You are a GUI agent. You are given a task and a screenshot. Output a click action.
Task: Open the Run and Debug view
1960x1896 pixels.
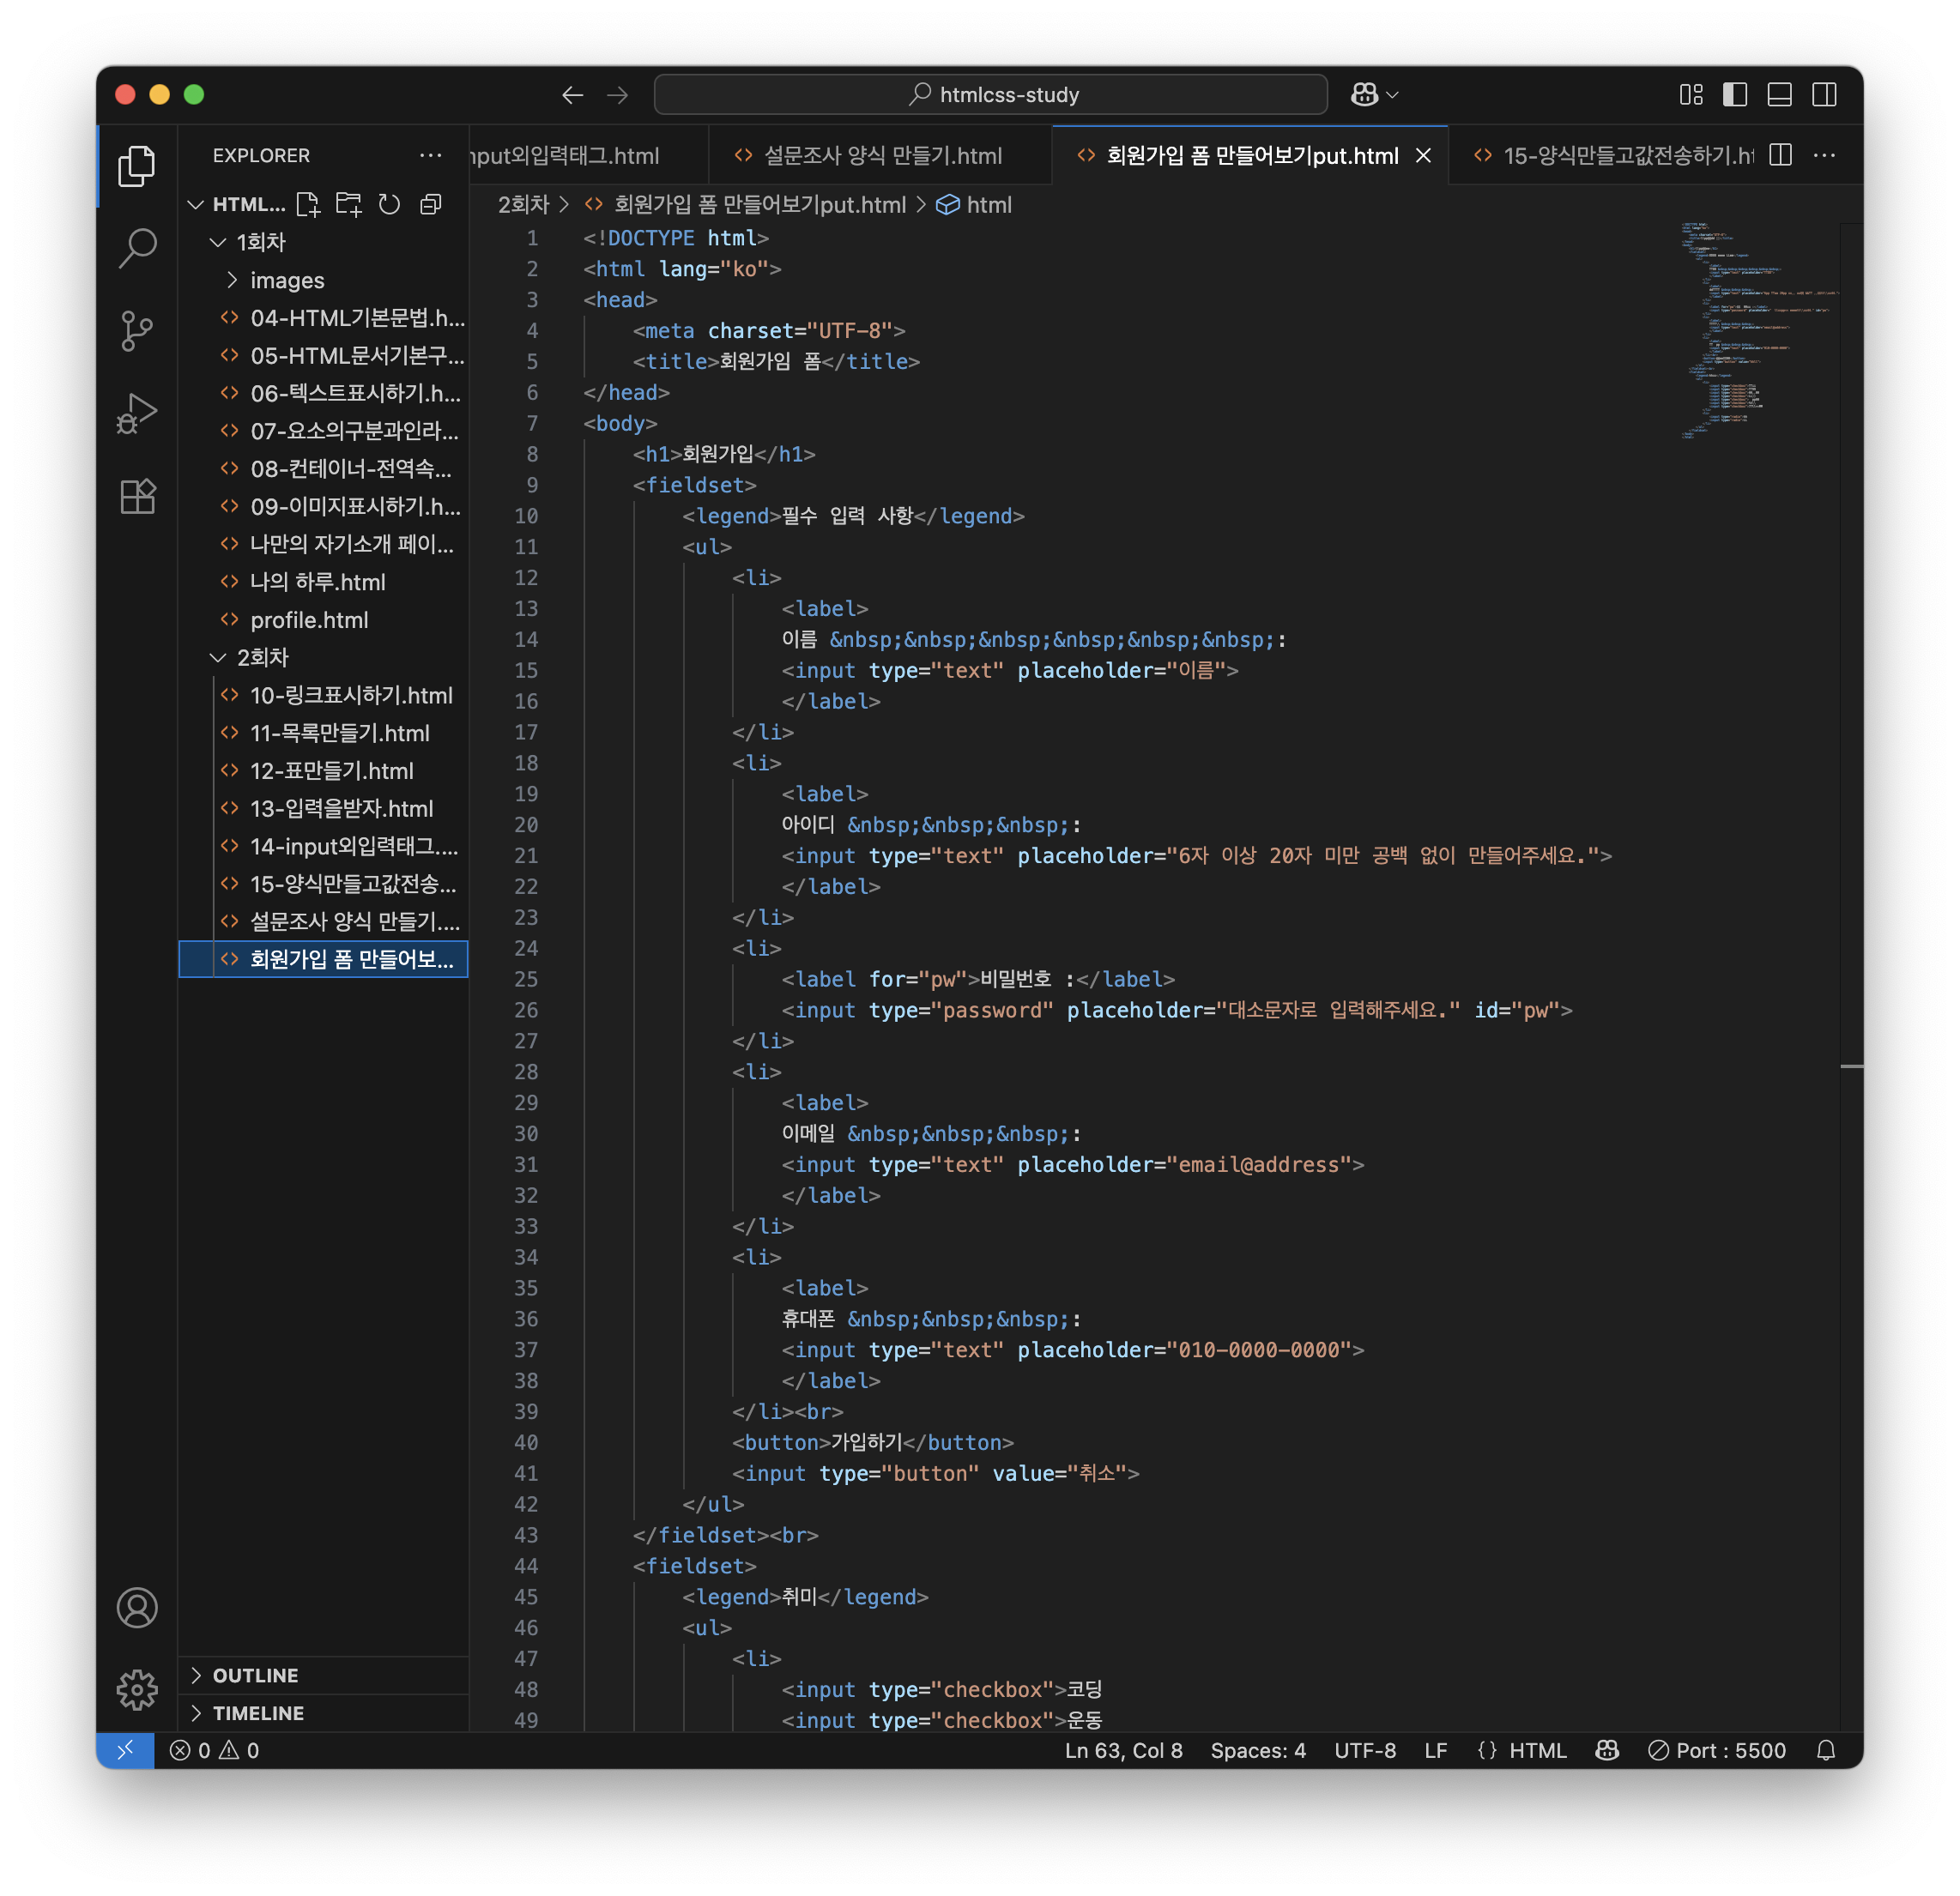(x=137, y=413)
